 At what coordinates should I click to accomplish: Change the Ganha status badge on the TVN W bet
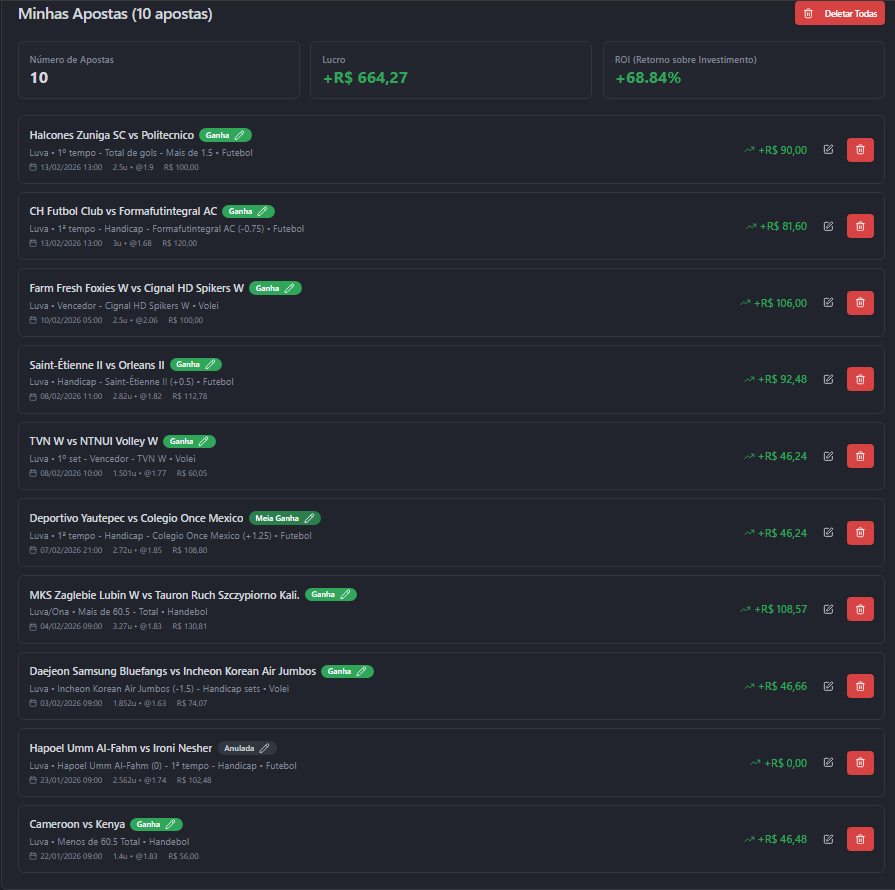coord(190,441)
